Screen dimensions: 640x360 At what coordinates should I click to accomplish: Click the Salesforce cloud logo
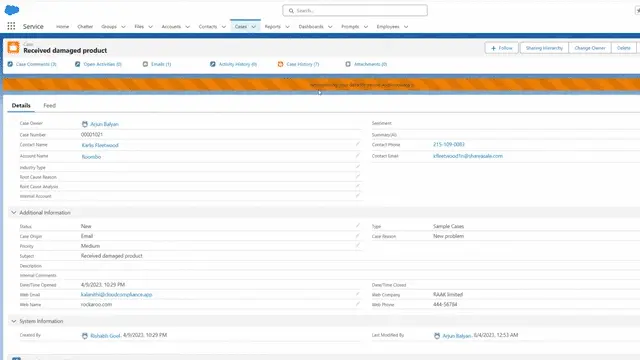pos(12,10)
